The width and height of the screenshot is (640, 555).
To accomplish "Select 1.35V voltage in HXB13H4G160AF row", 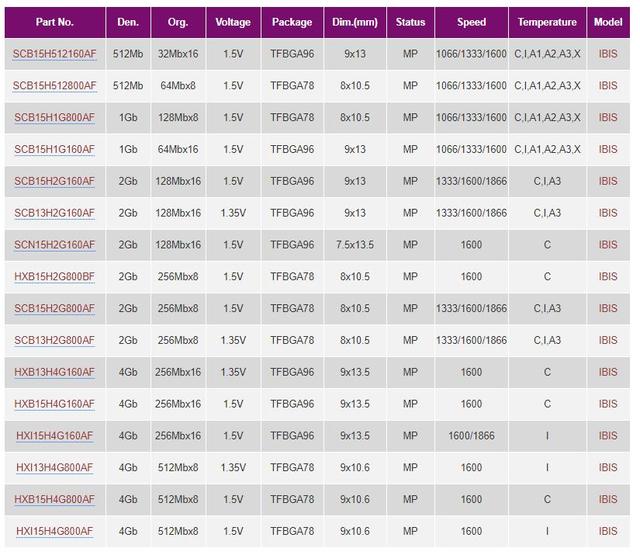I will (233, 372).
